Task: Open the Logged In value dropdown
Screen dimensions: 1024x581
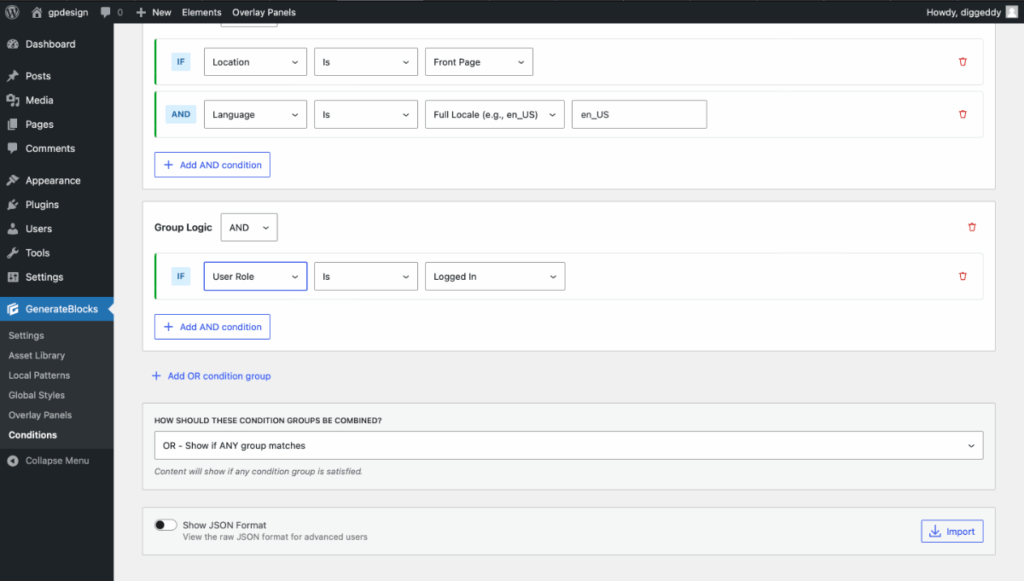Action: click(494, 276)
